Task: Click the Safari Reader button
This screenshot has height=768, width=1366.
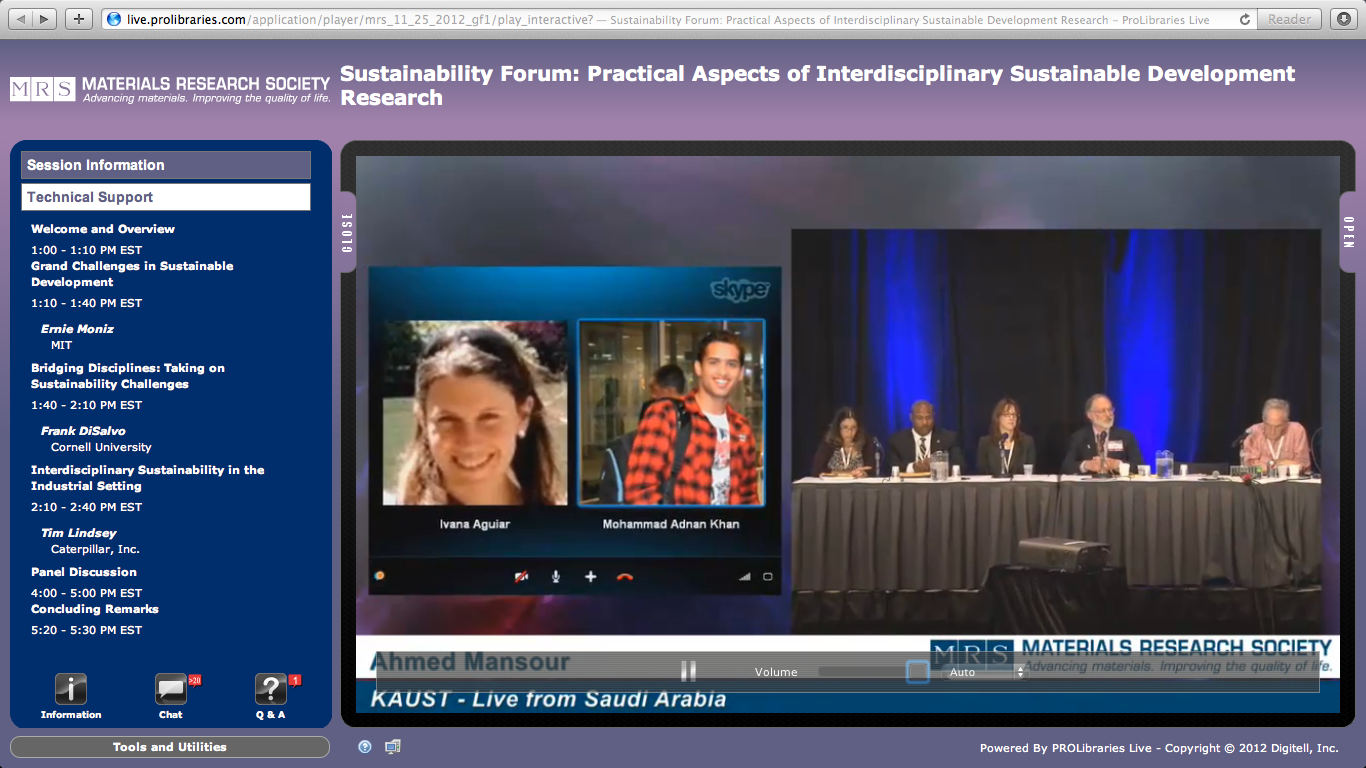Action: (1289, 19)
